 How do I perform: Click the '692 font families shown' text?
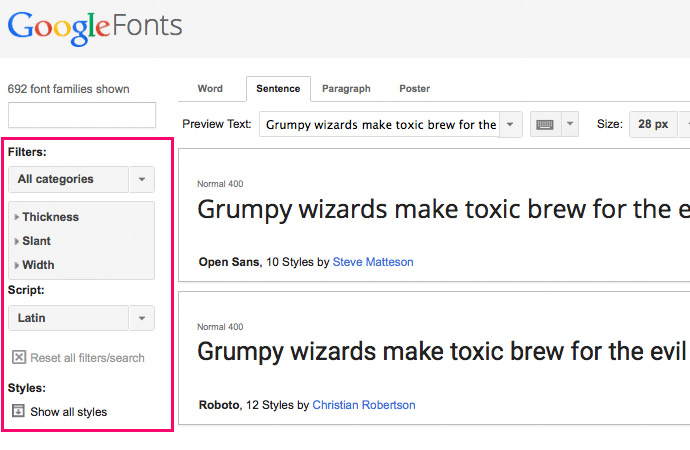(69, 89)
